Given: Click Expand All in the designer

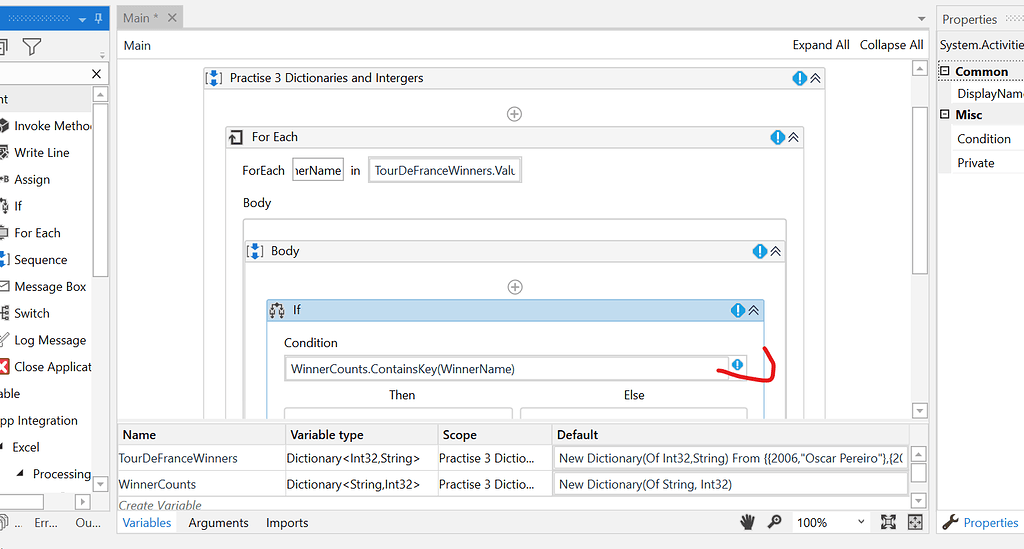Looking at the screenshot, I should (820, 45).
